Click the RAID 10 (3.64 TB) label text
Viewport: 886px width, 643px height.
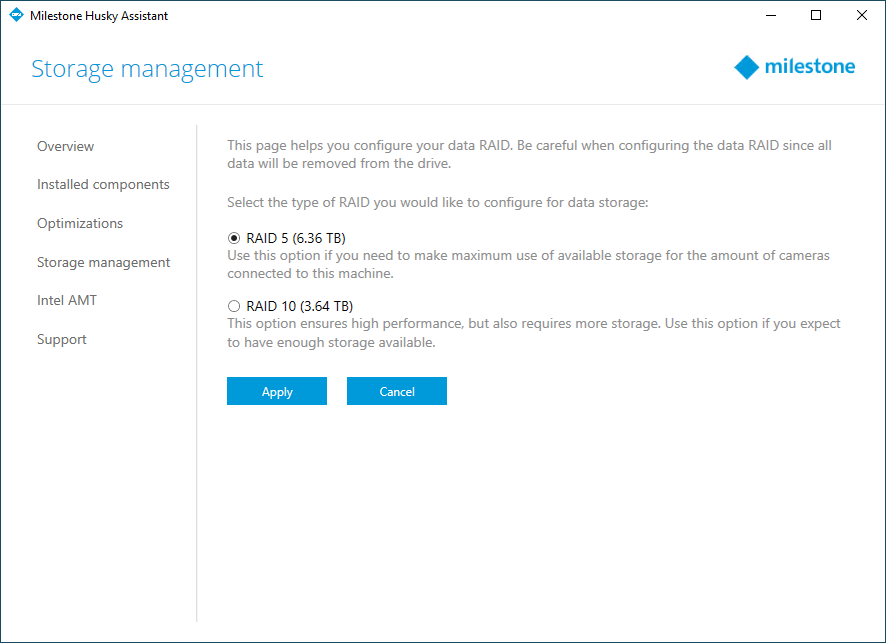[299, 306]
